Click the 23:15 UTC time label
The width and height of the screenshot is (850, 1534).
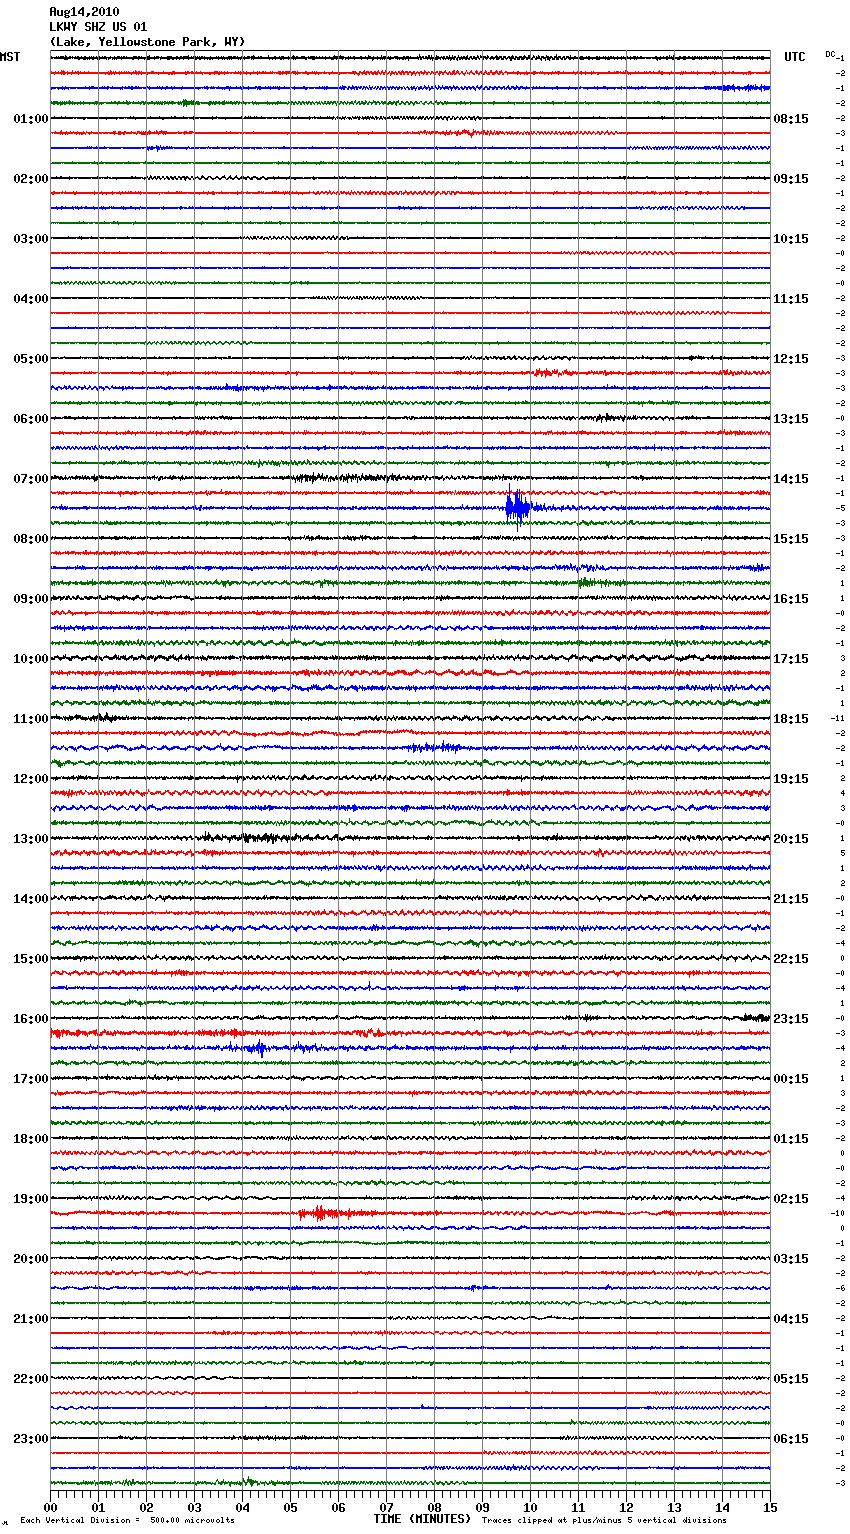791,1019
